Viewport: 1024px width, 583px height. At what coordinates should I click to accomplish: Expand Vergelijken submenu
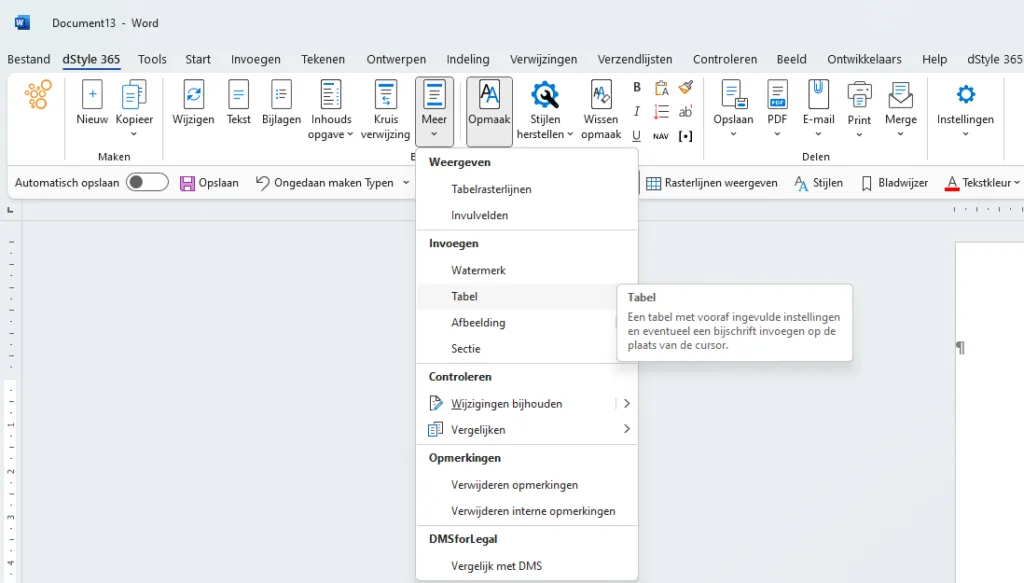tap(626, 429)
